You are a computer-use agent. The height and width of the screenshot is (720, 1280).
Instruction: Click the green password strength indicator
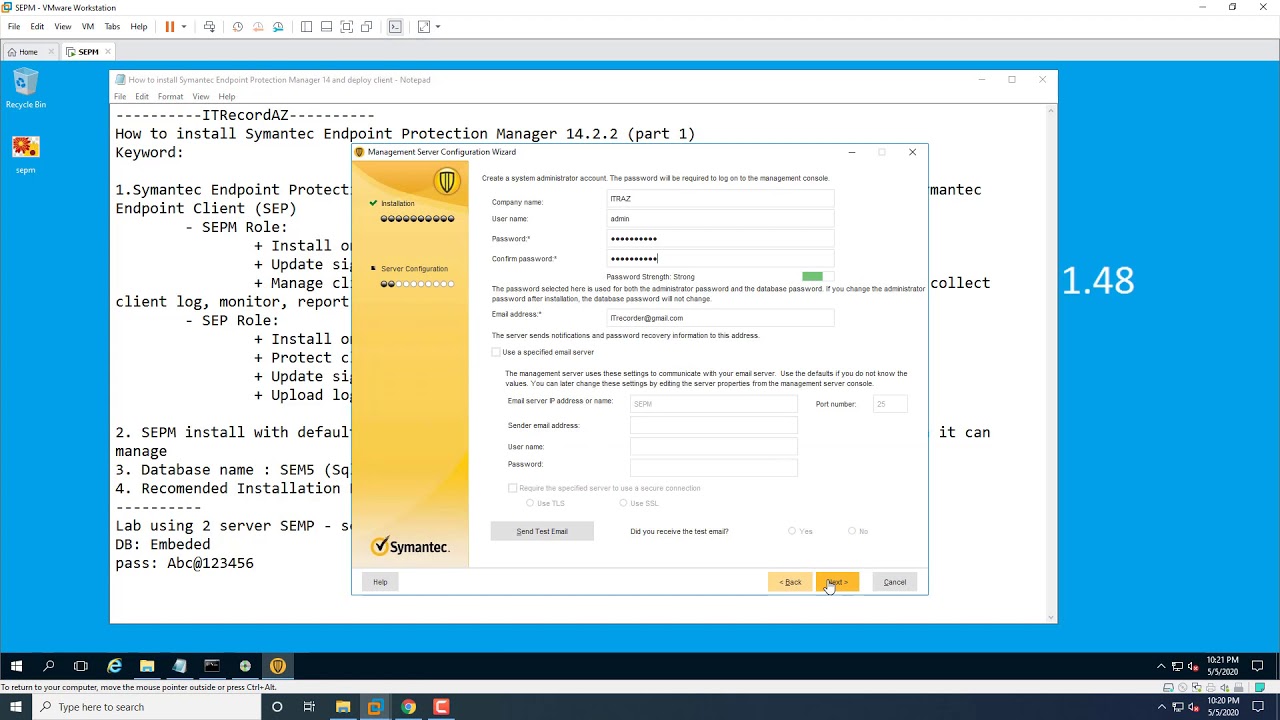pyautogui.click(x=812, y=277)
